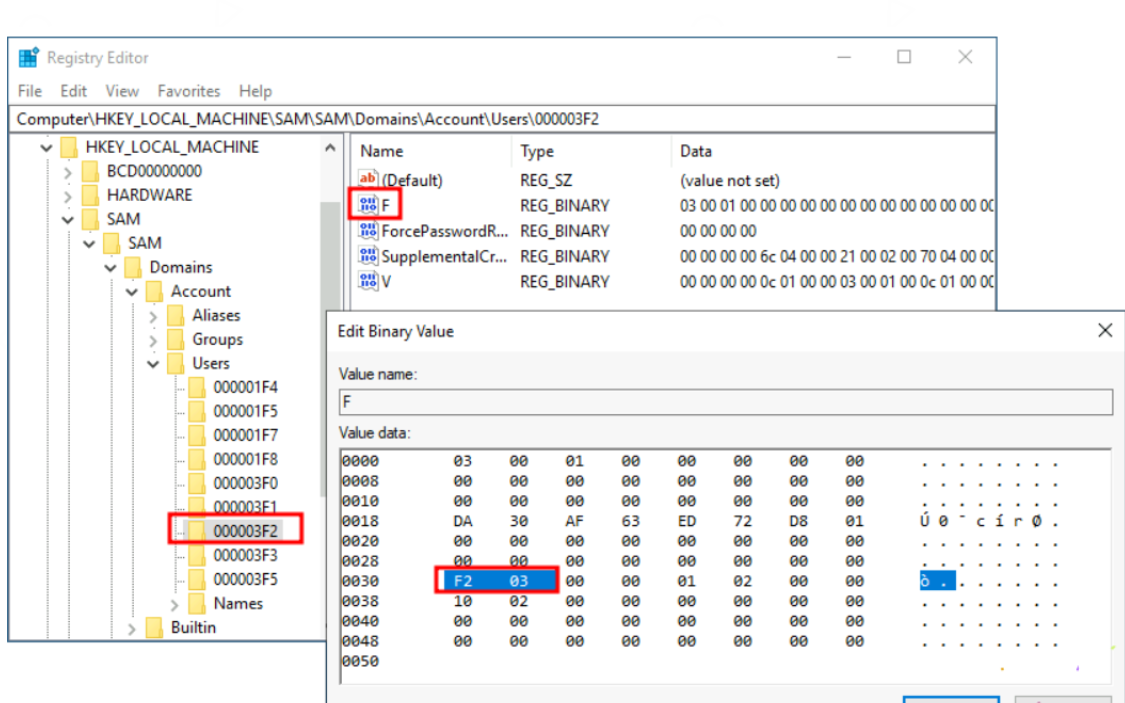Expand the Builtin key
This screenshot has height=703, width=1125.
point(131,628)
